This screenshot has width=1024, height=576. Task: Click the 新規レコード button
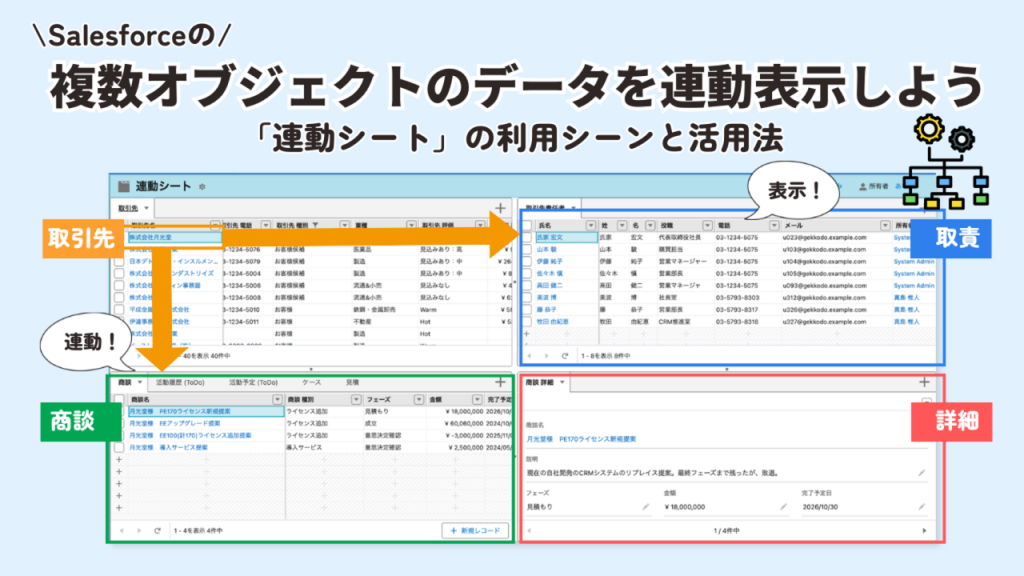[475, 531]
